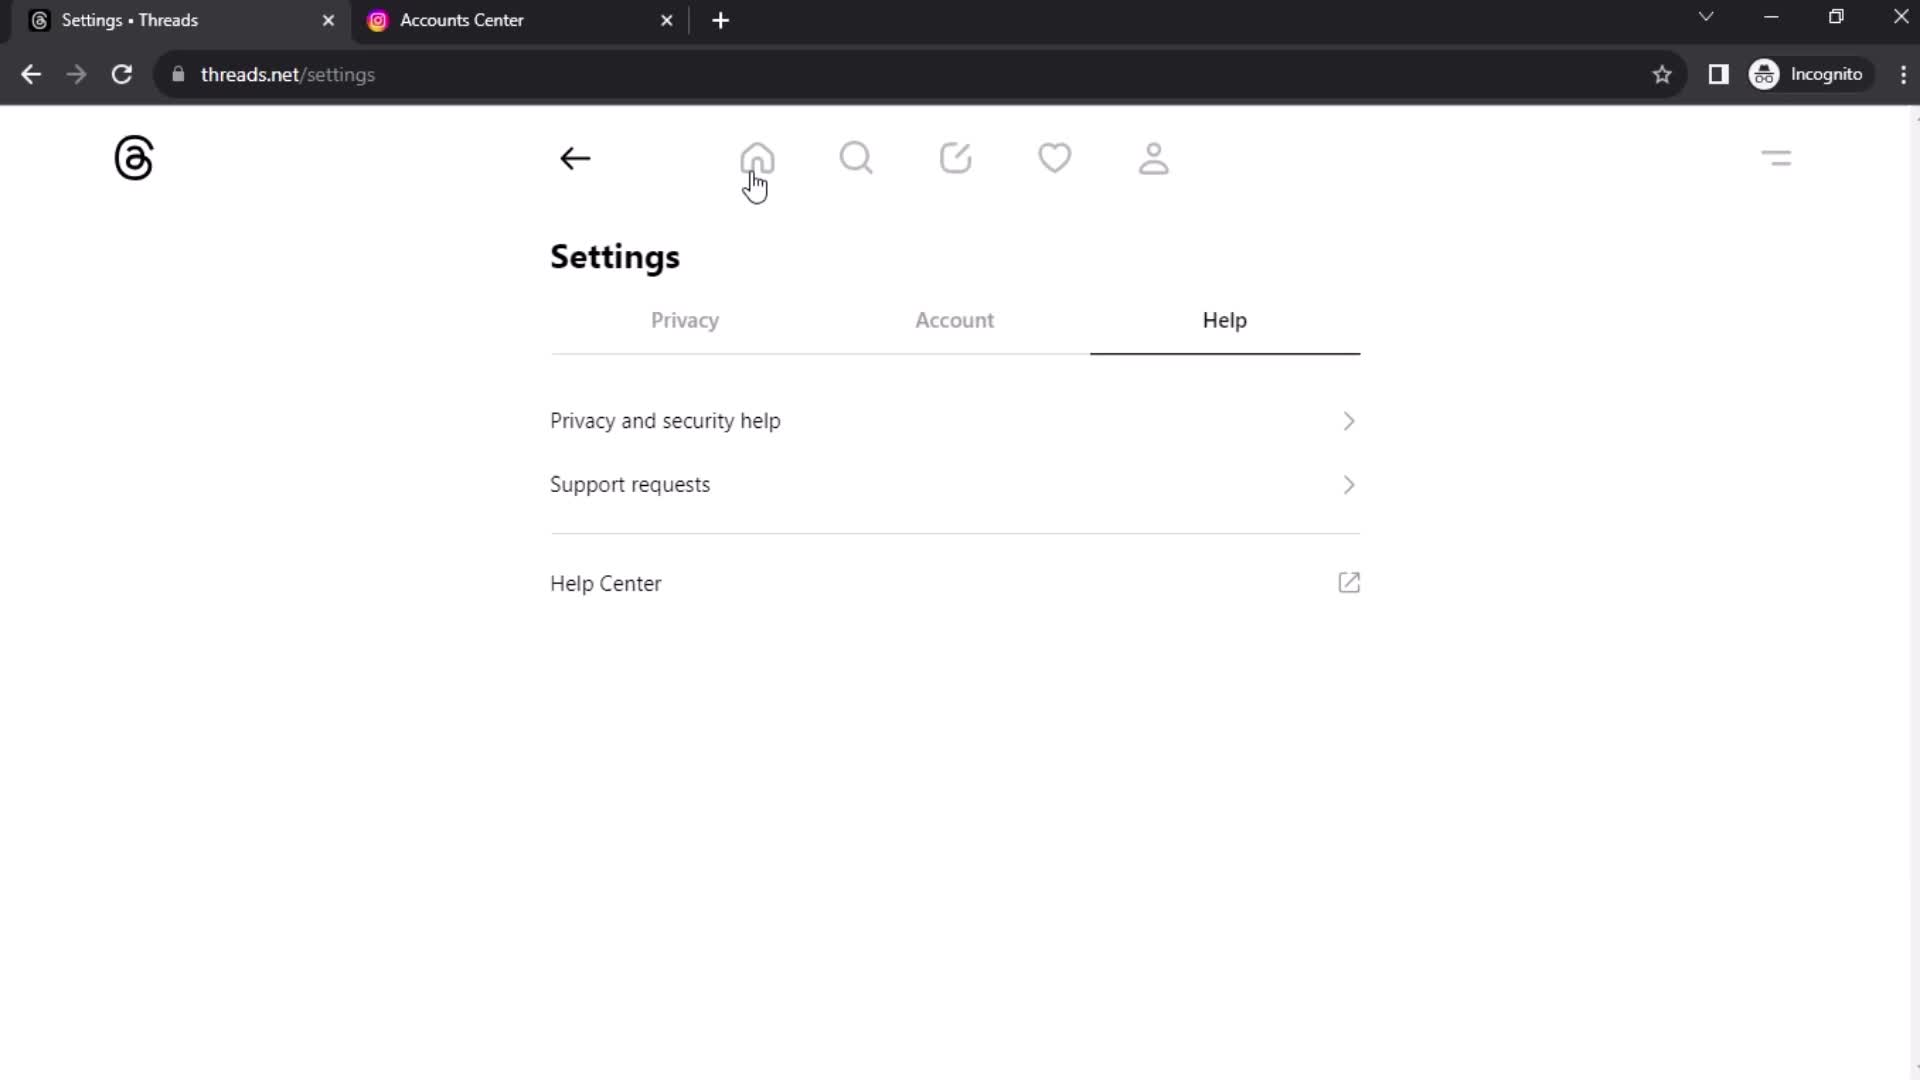Click the Threads home icon
Viewport: 1920px width, 1080px height.
(x=757, y=157)
